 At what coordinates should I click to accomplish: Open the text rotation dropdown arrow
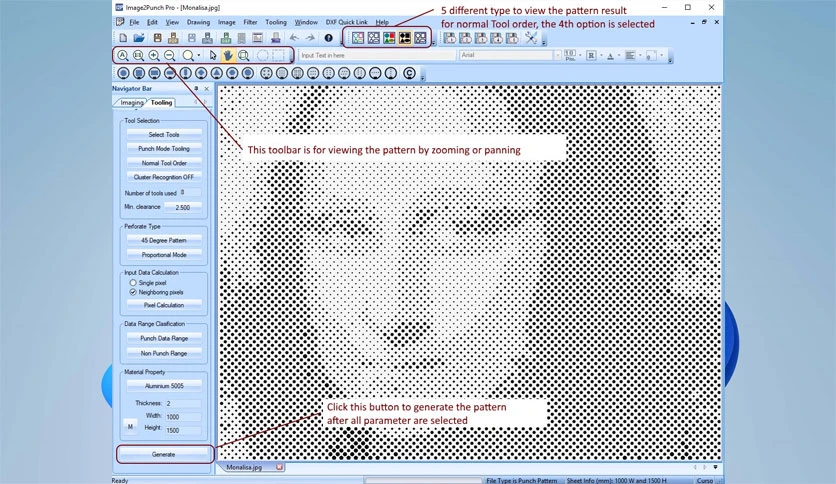tap(661, 55)
